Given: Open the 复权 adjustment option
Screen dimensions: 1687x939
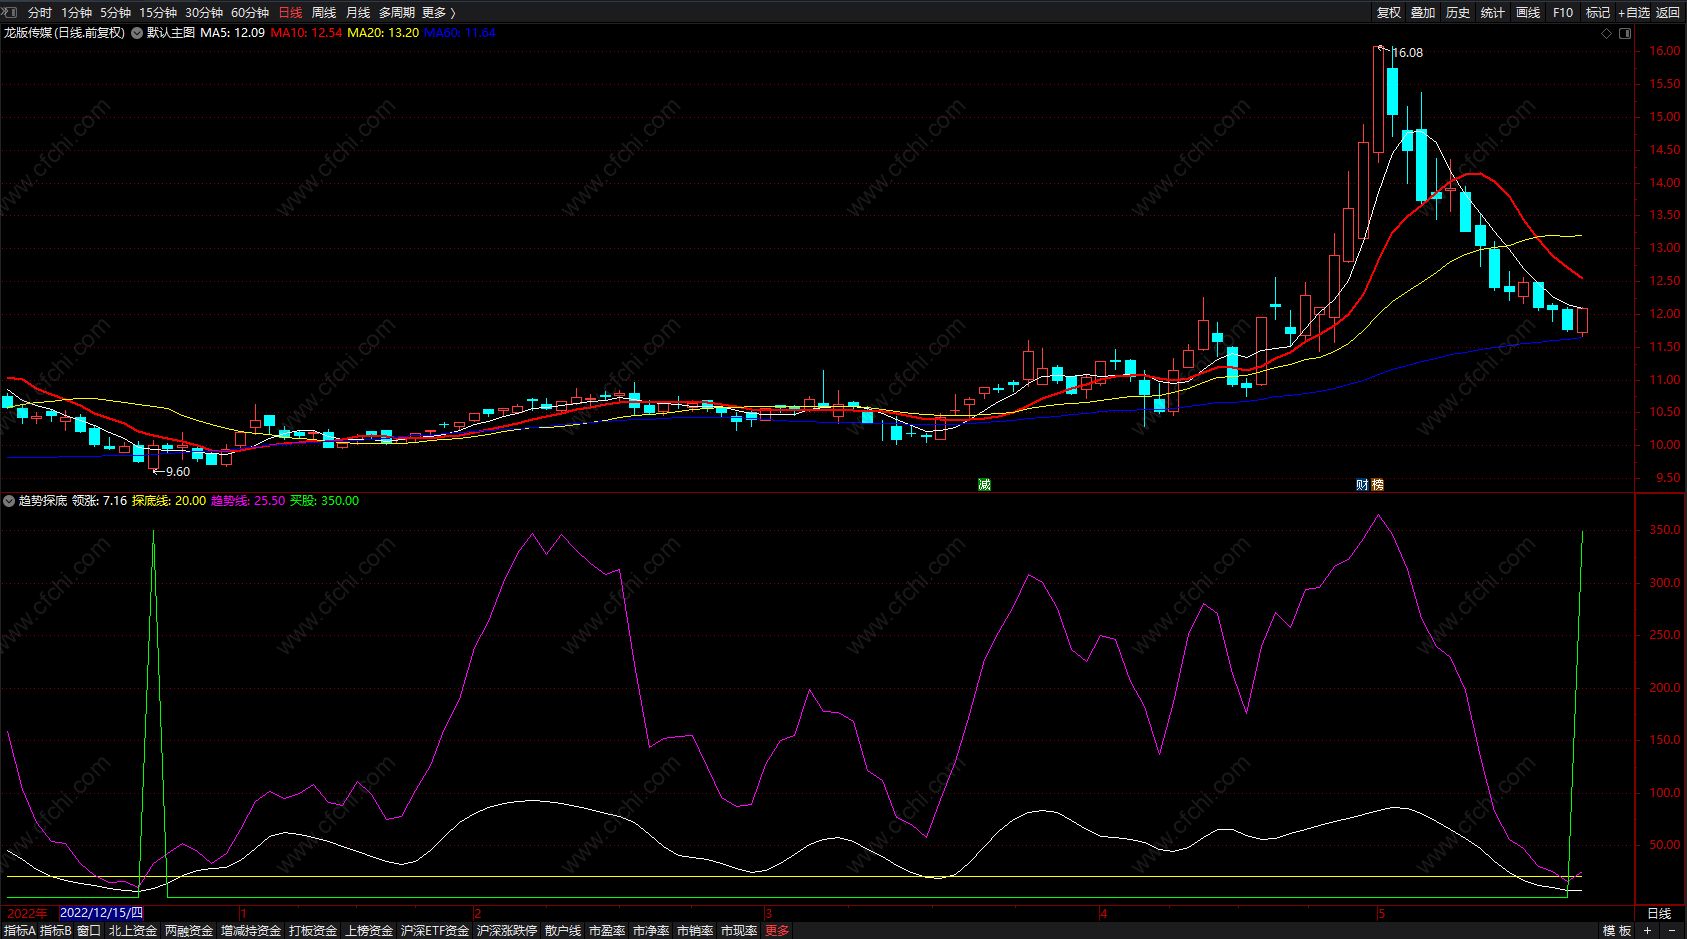Looking at the screenshot, I should tap(1389, 13).
